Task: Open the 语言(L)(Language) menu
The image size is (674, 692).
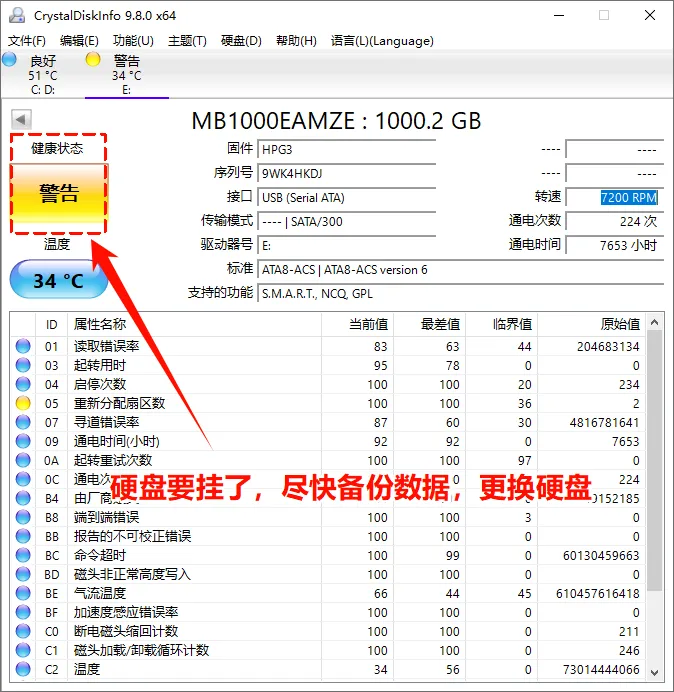Action: 382,41
